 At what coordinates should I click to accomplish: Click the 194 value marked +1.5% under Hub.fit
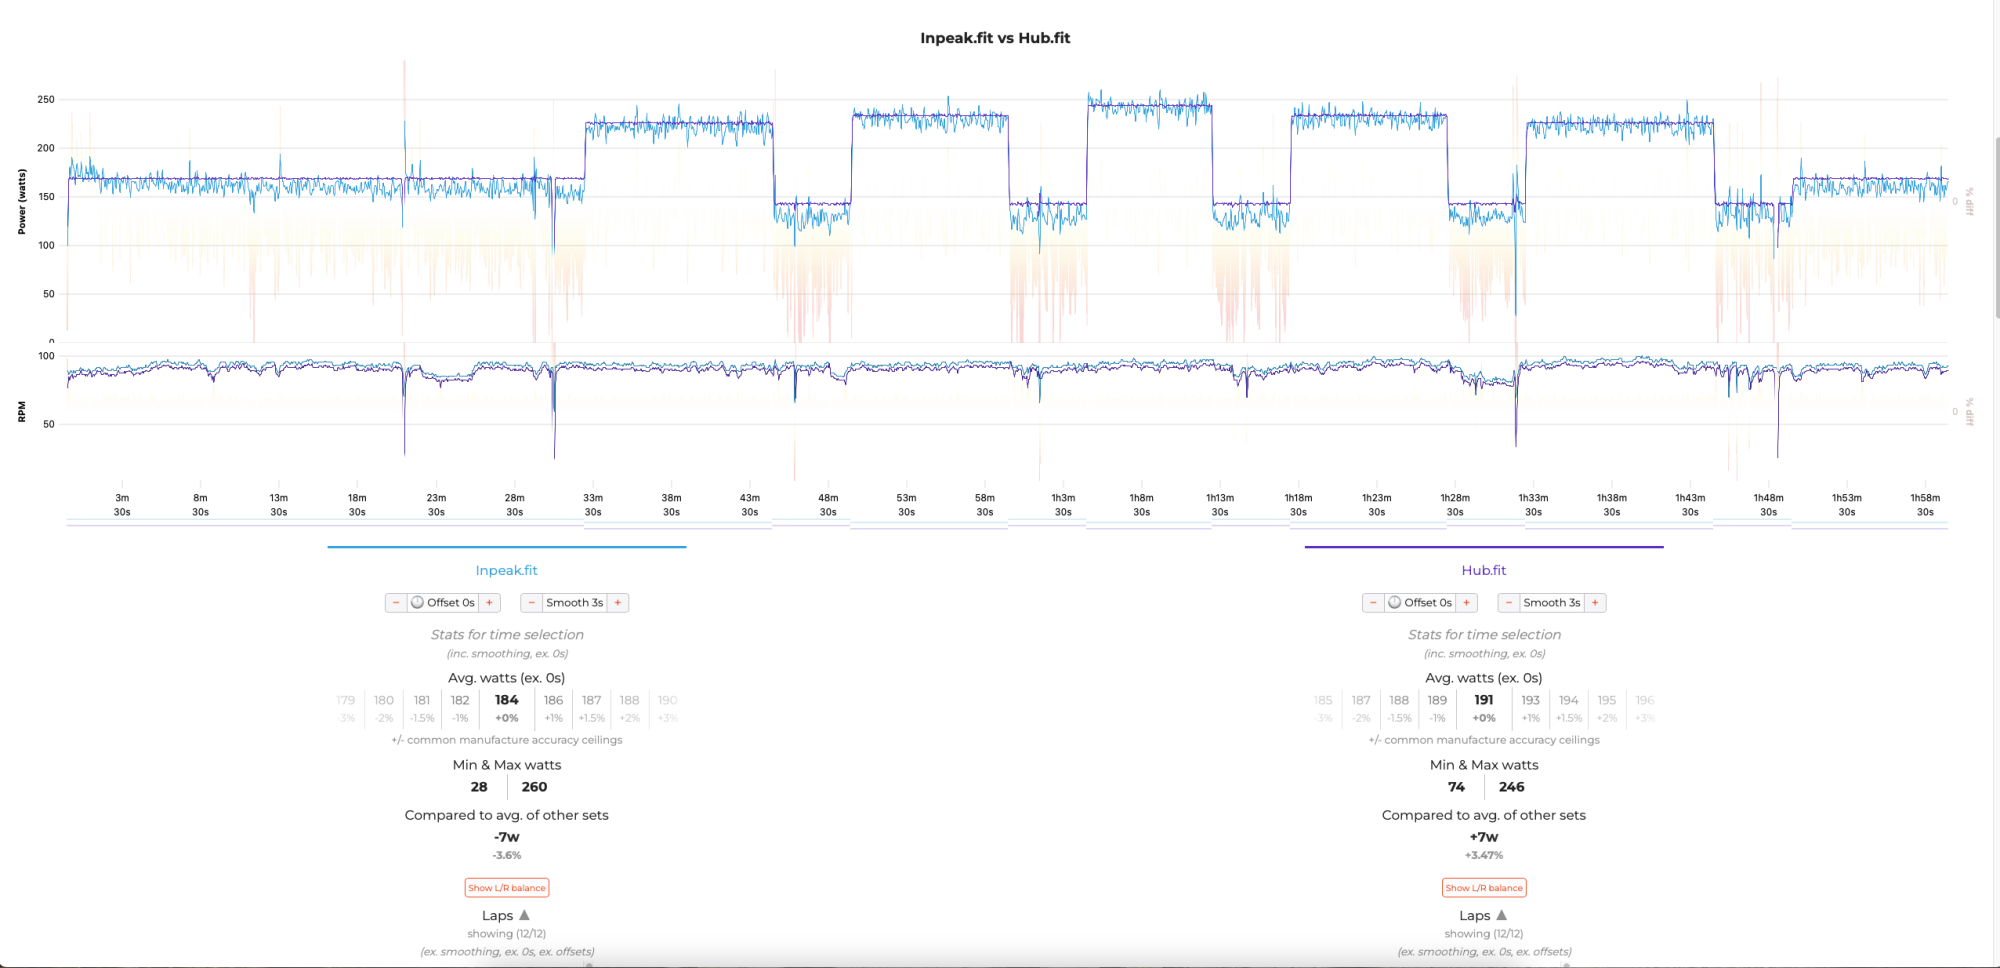[x=1569, y=701]
